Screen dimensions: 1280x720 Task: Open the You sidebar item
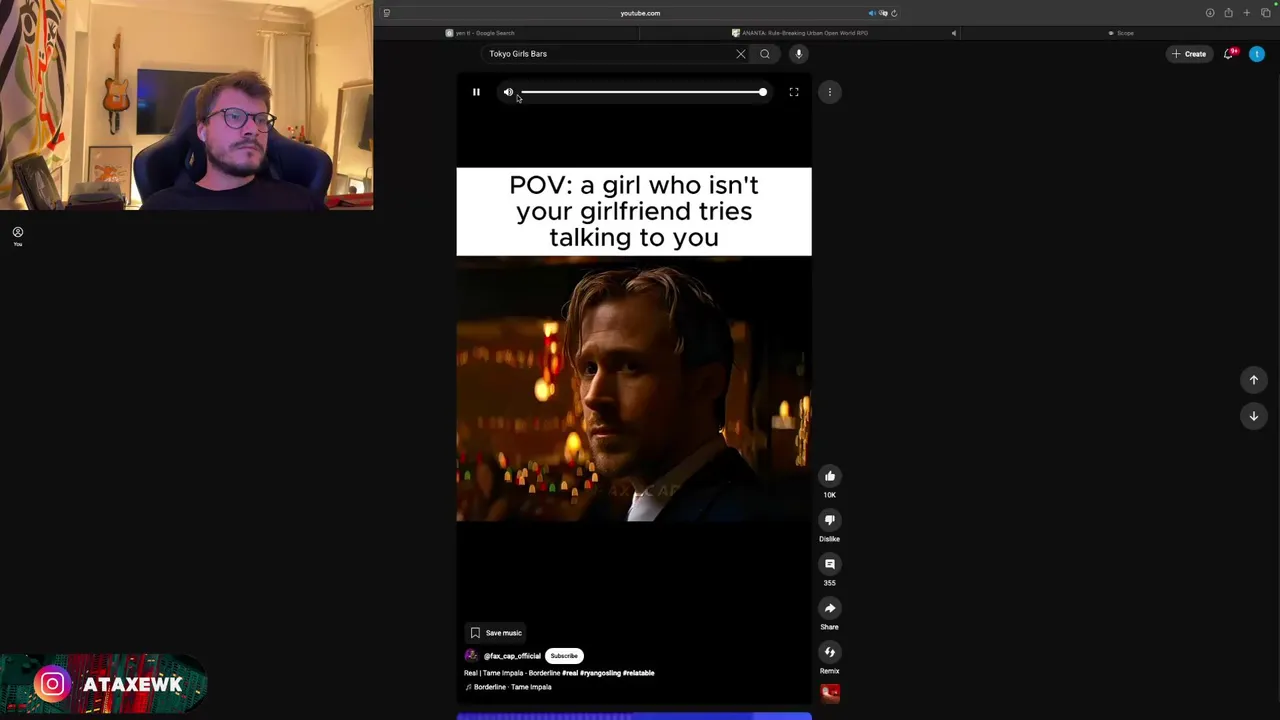18,236
